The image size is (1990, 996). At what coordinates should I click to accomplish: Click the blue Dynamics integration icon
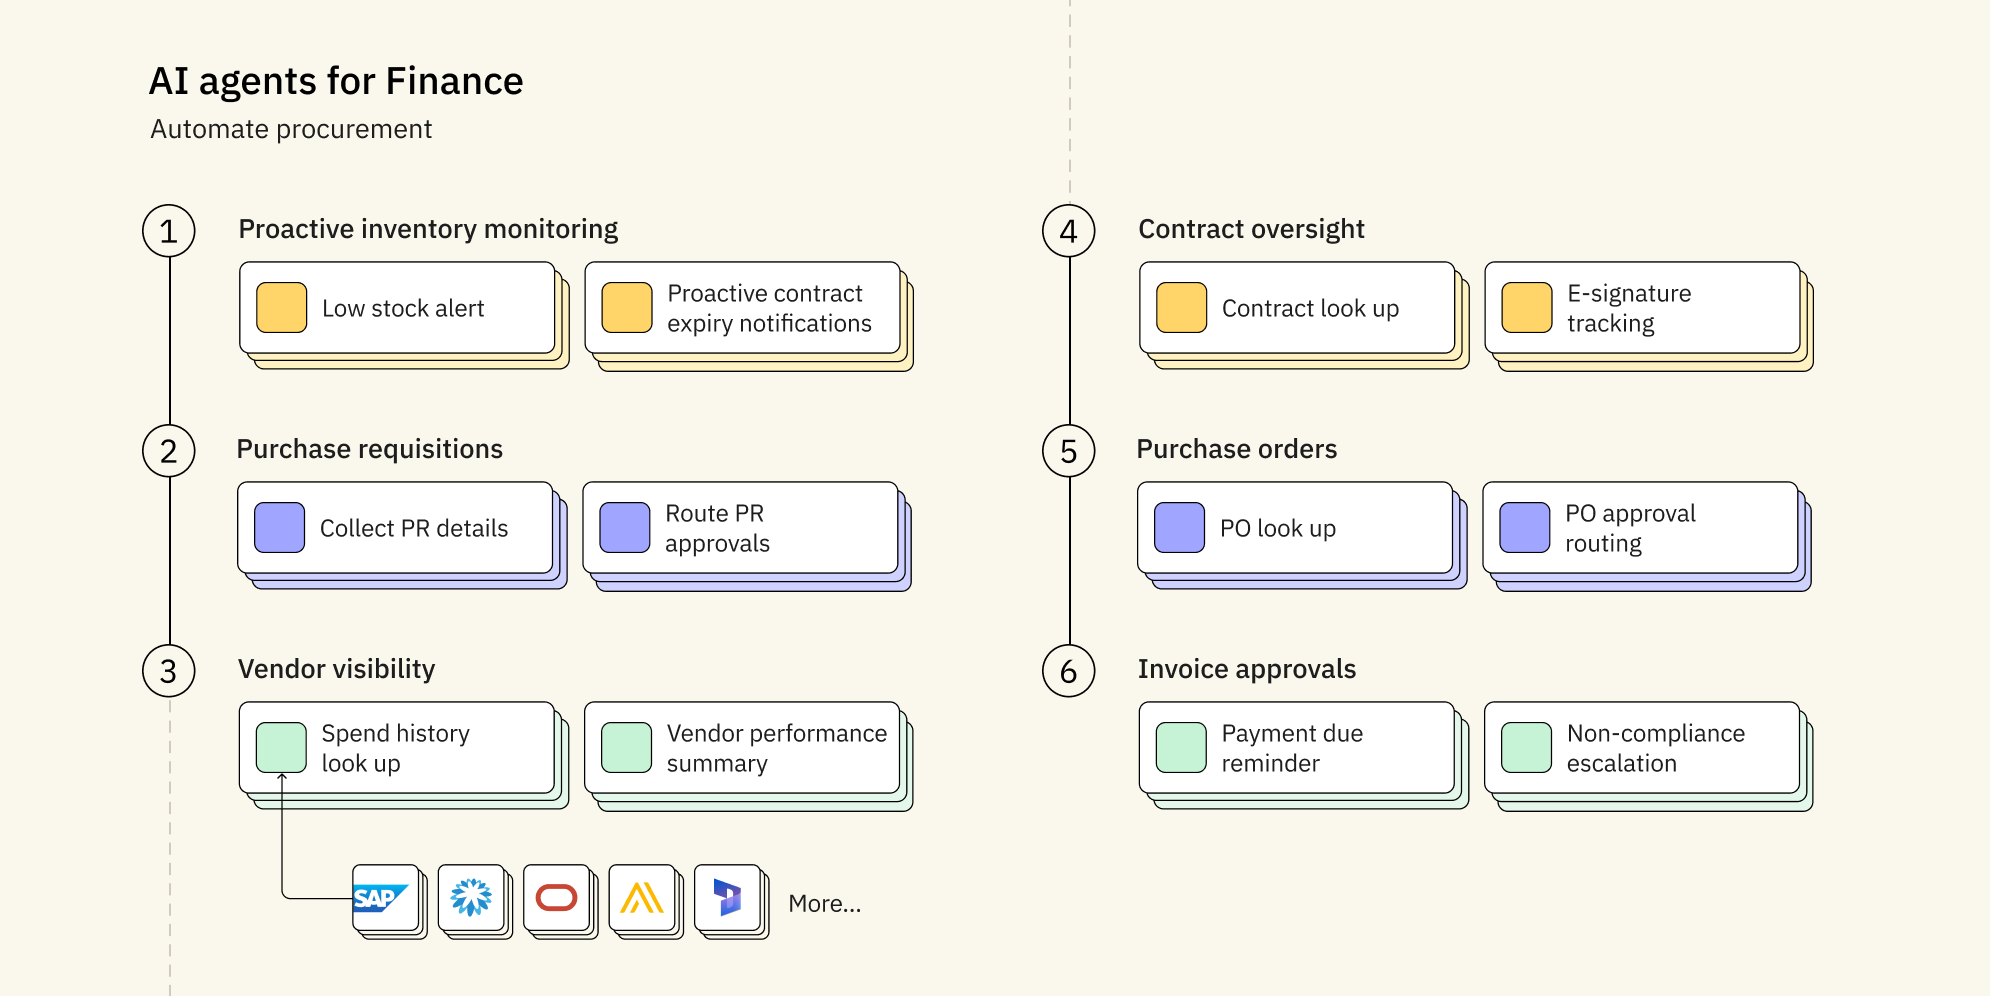(x=727, y=898)
